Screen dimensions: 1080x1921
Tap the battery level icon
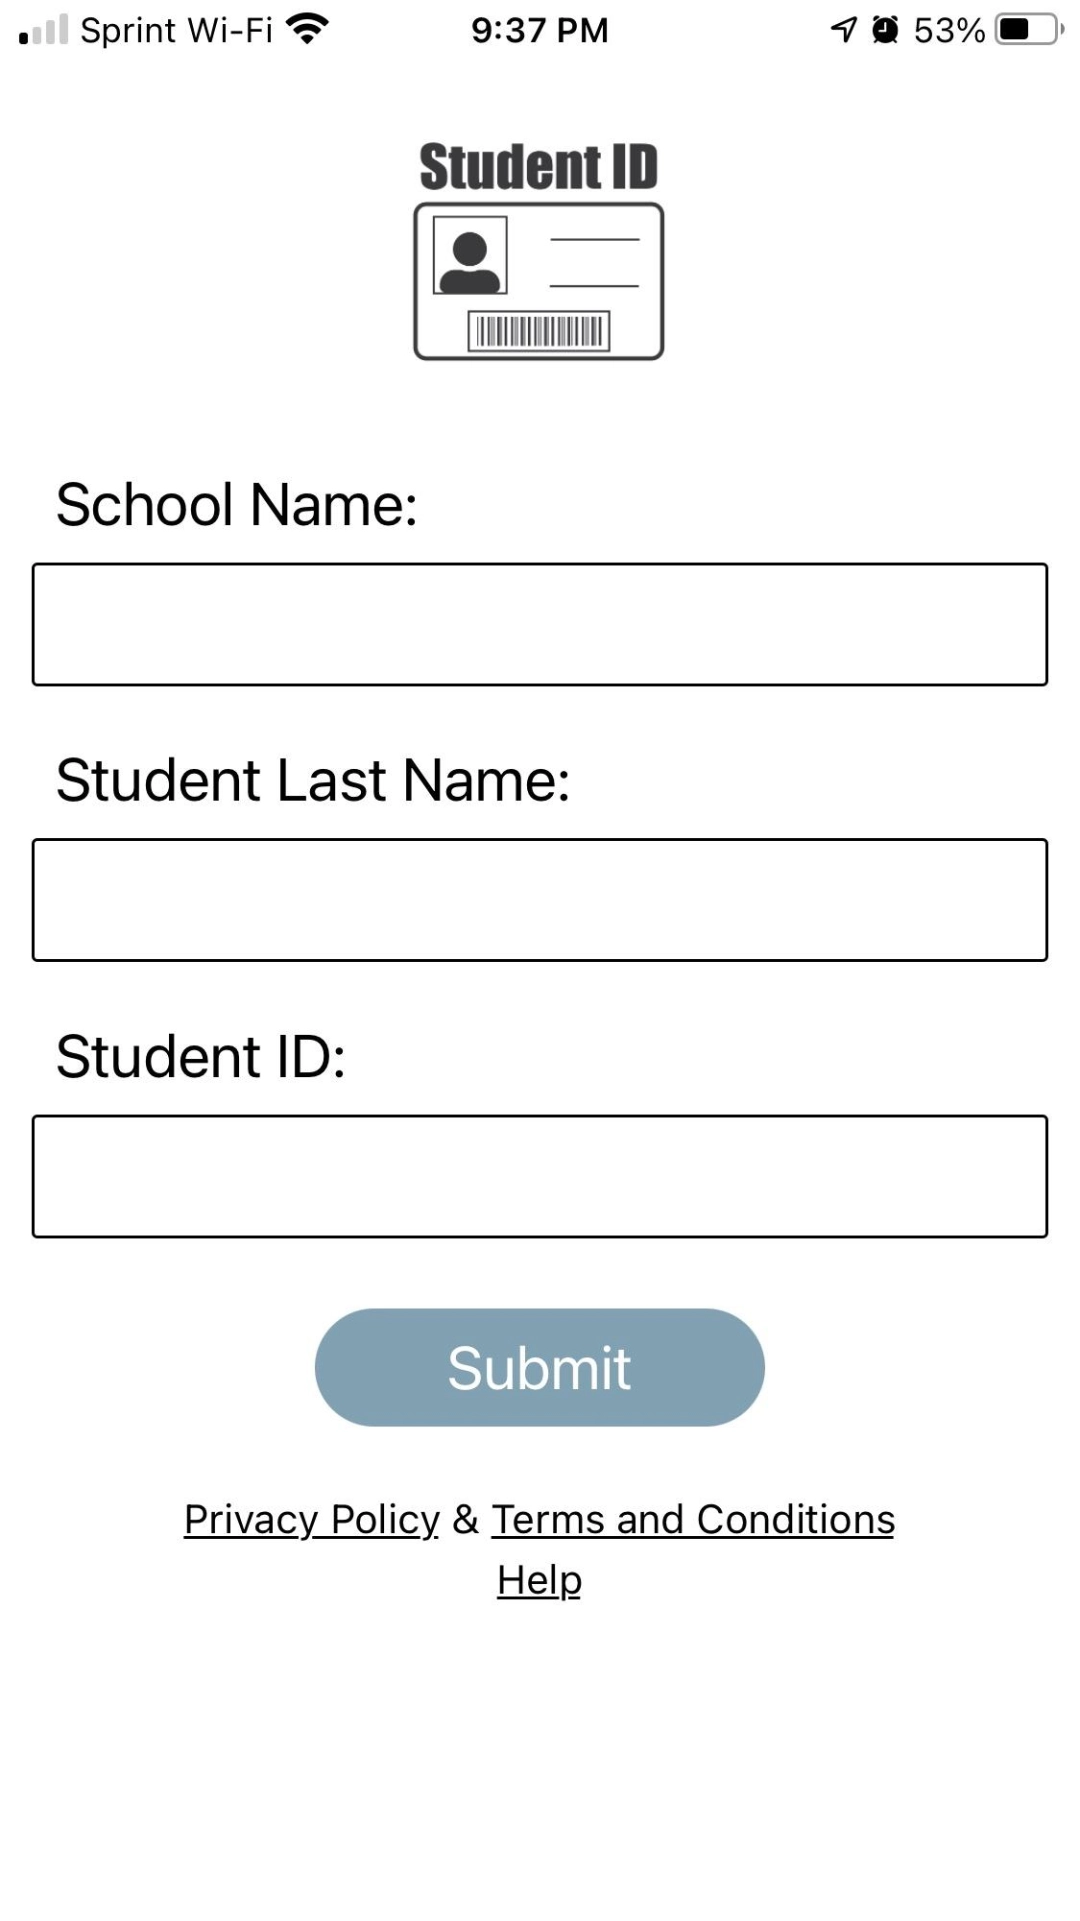click(x=1029, y=30)
